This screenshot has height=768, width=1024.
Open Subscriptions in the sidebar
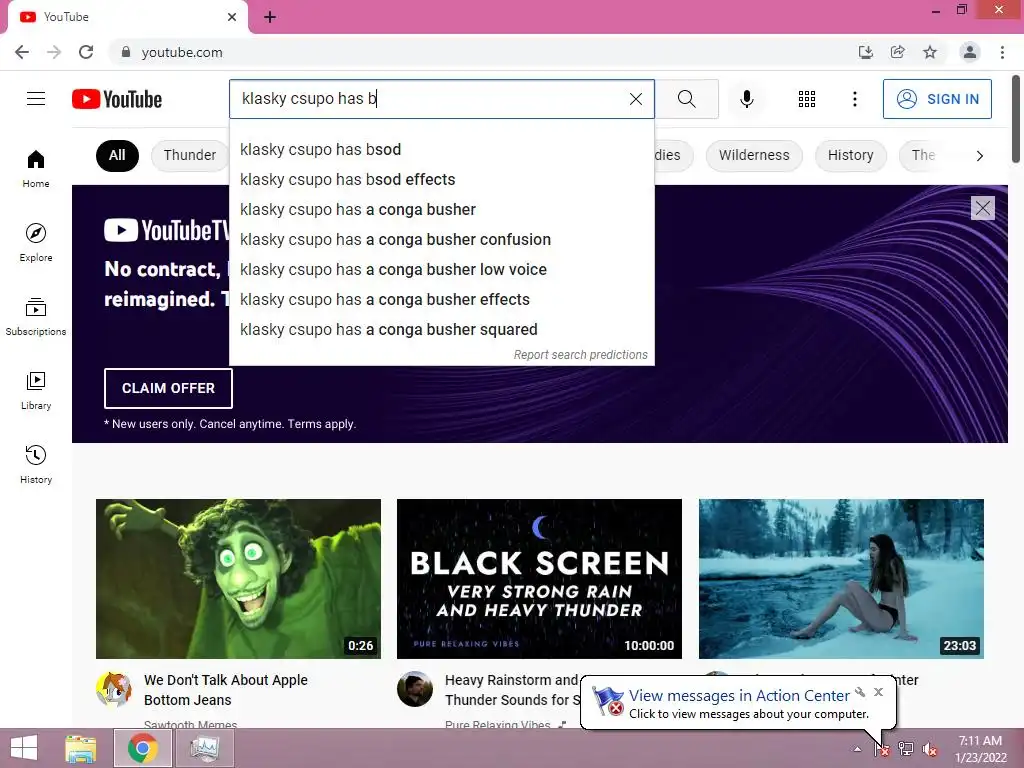click(36, 316)
